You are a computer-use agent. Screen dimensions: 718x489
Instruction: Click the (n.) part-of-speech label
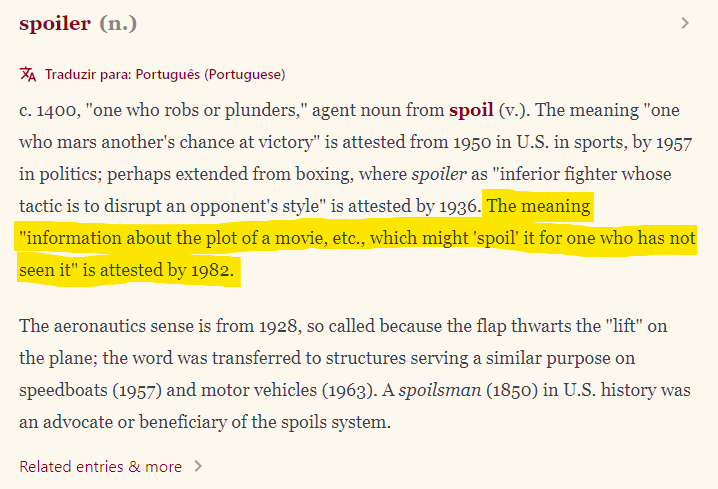pos(119,23)
